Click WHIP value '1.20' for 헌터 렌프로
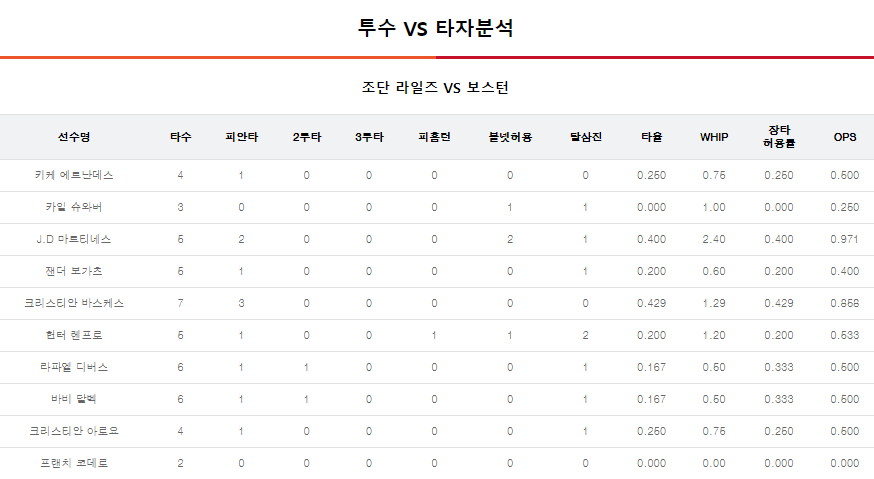Screen dimensions: 874x479 pyautogui.click(x=714, y=335)
